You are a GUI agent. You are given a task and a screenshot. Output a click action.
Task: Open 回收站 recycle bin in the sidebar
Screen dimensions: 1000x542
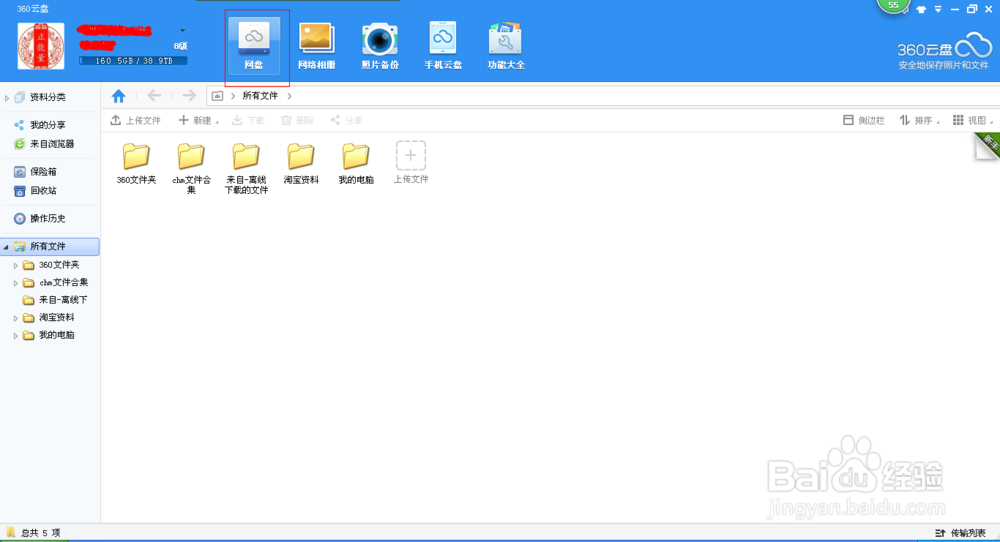click(x=43, y=191)
